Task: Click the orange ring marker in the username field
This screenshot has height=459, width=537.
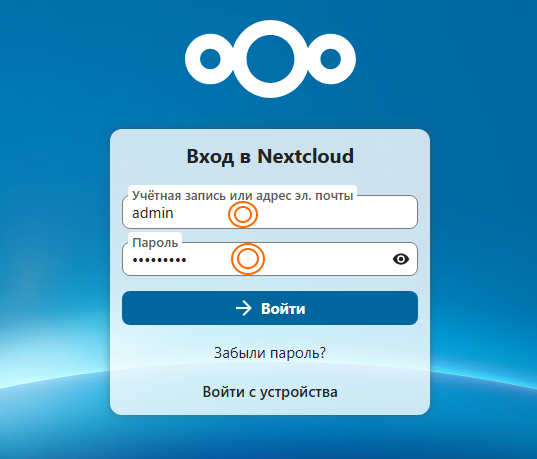Action: coord(243,214)
